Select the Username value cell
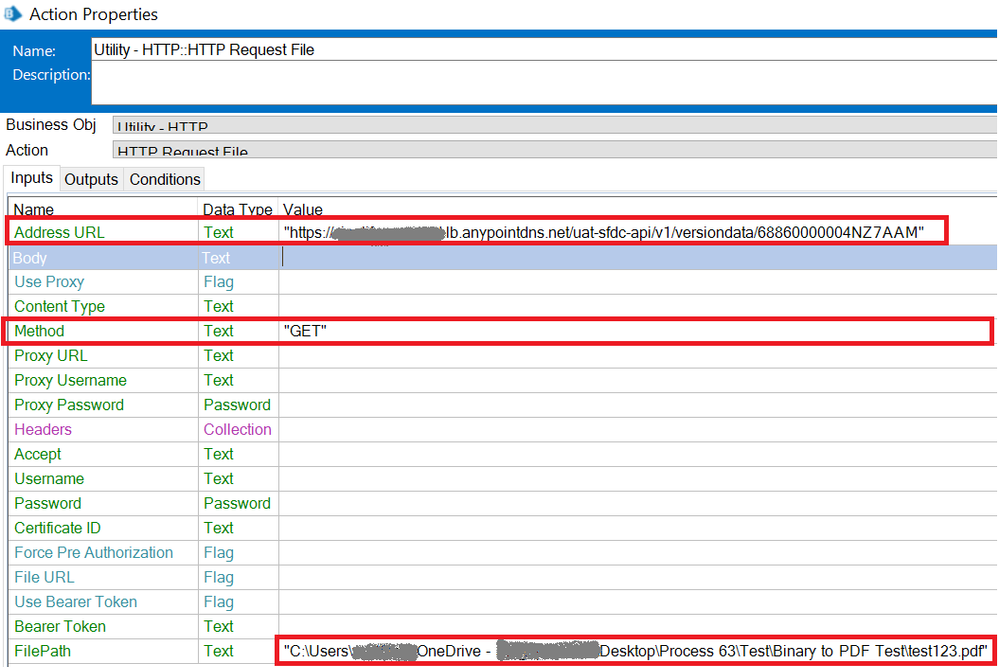This screenshot has width=999, height=667. (x=638, y=479)
